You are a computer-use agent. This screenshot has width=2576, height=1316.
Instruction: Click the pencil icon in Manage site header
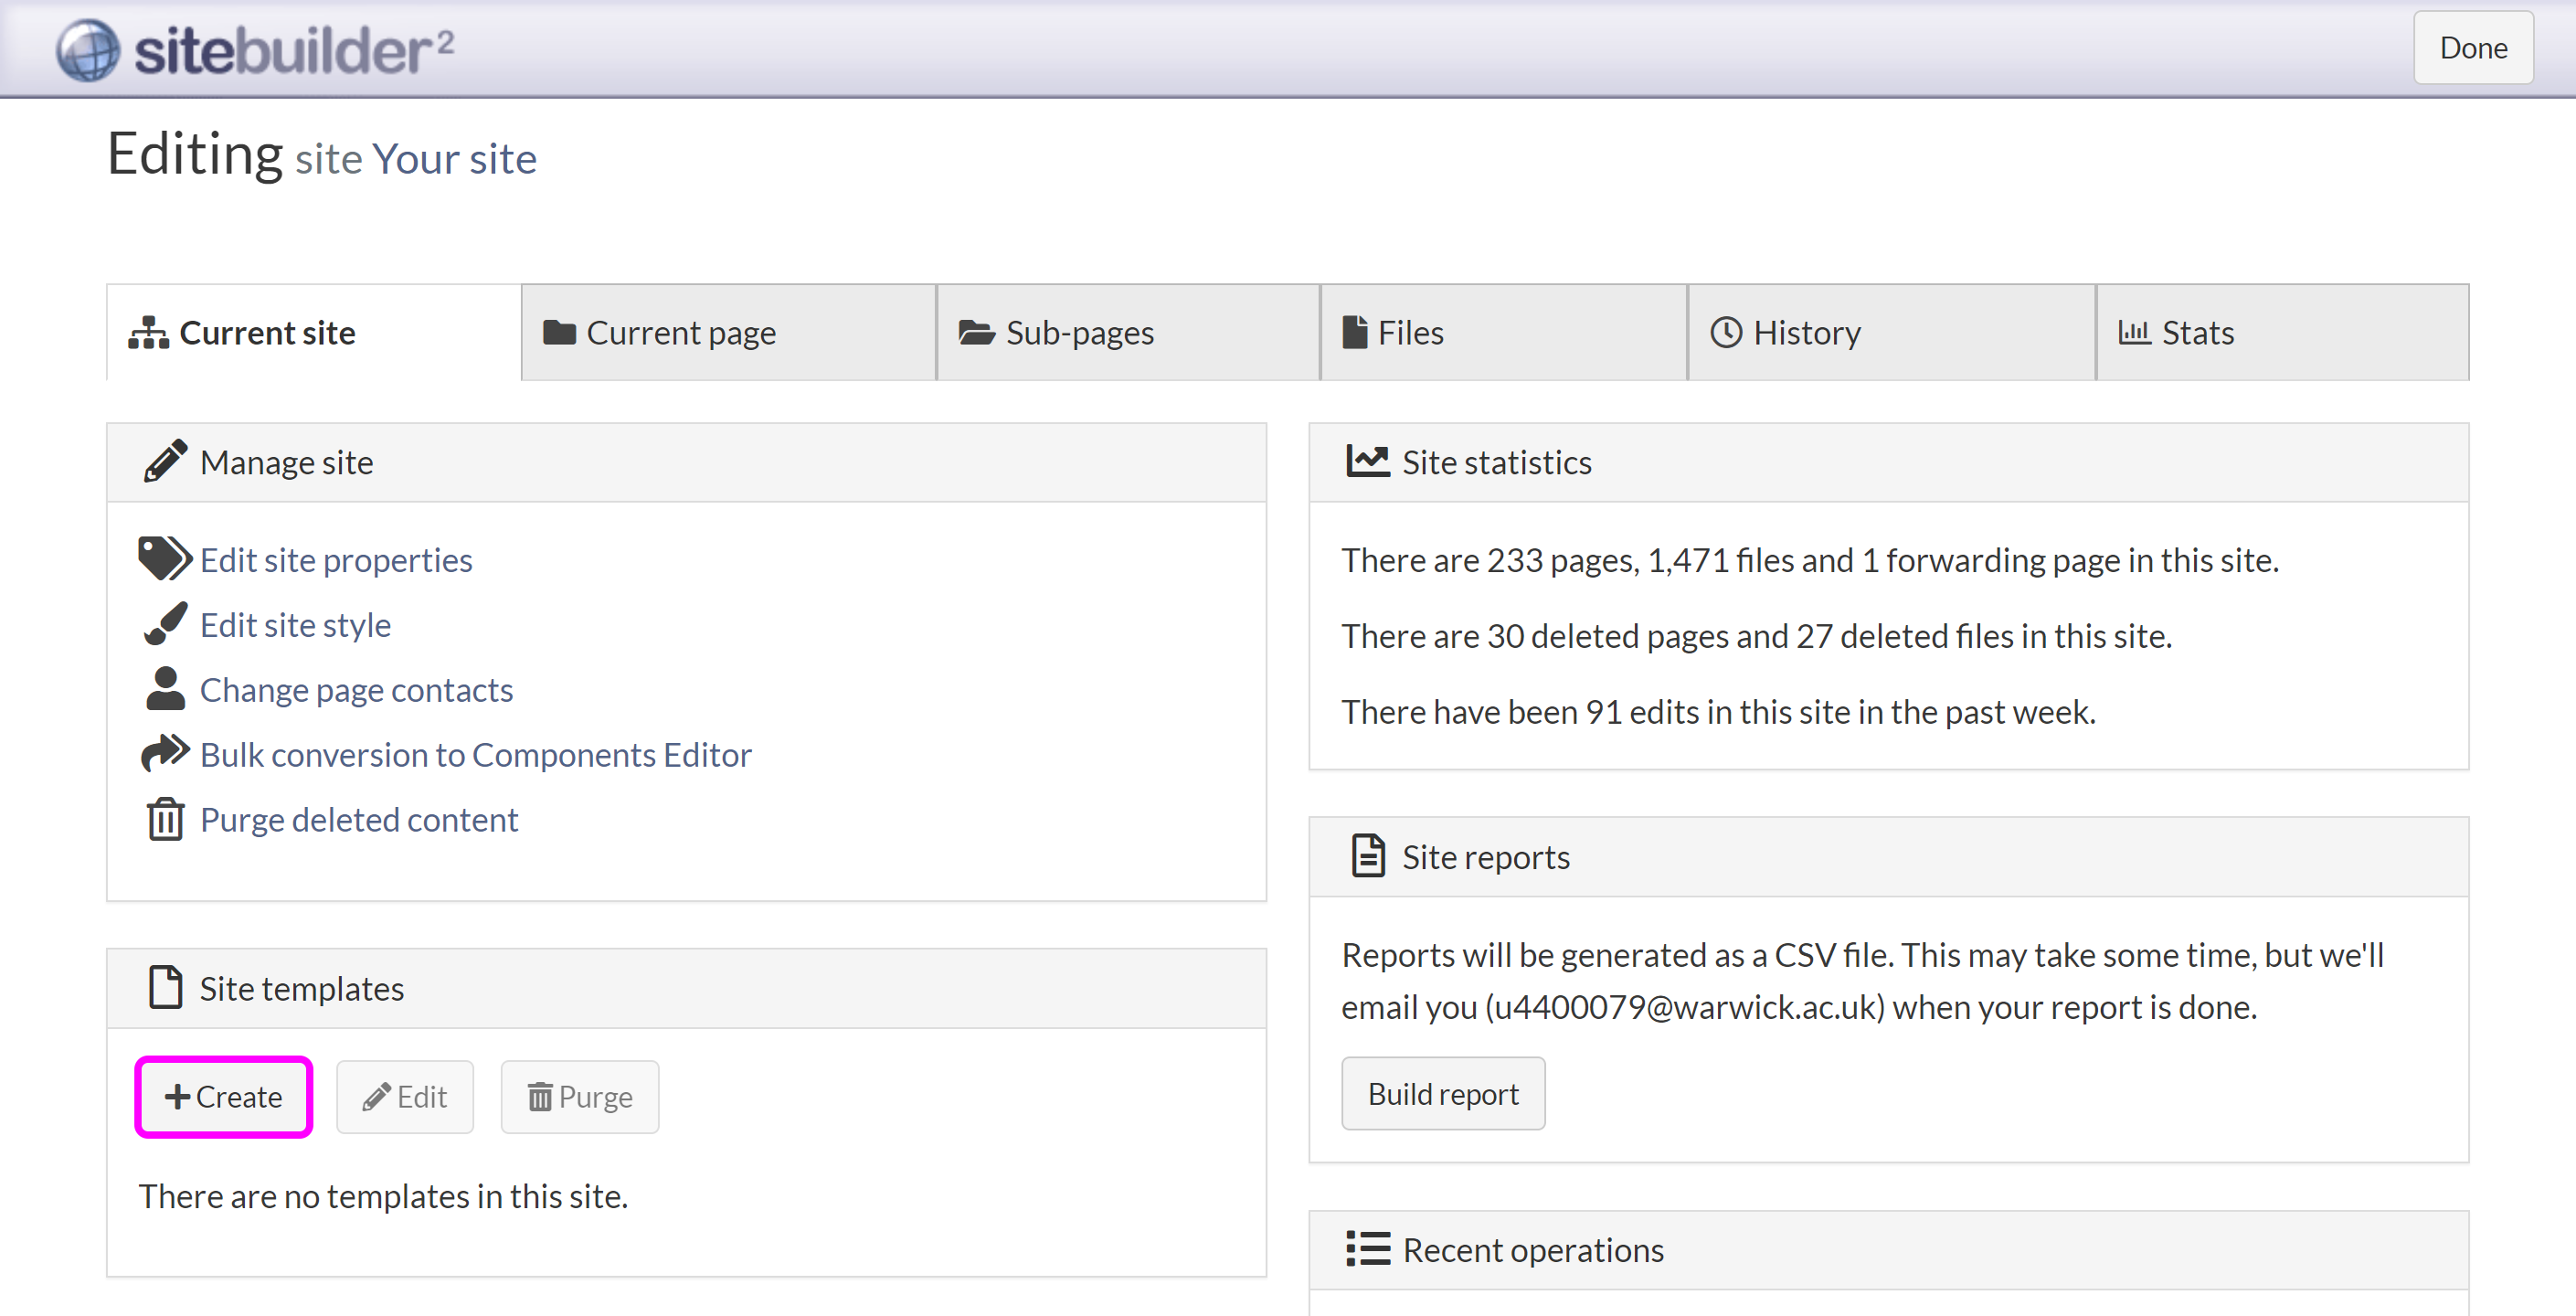click(165, 461)
